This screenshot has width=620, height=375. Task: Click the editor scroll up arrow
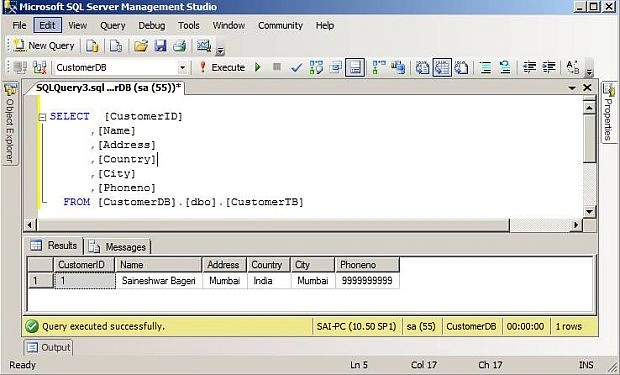(x=589, y=108)
